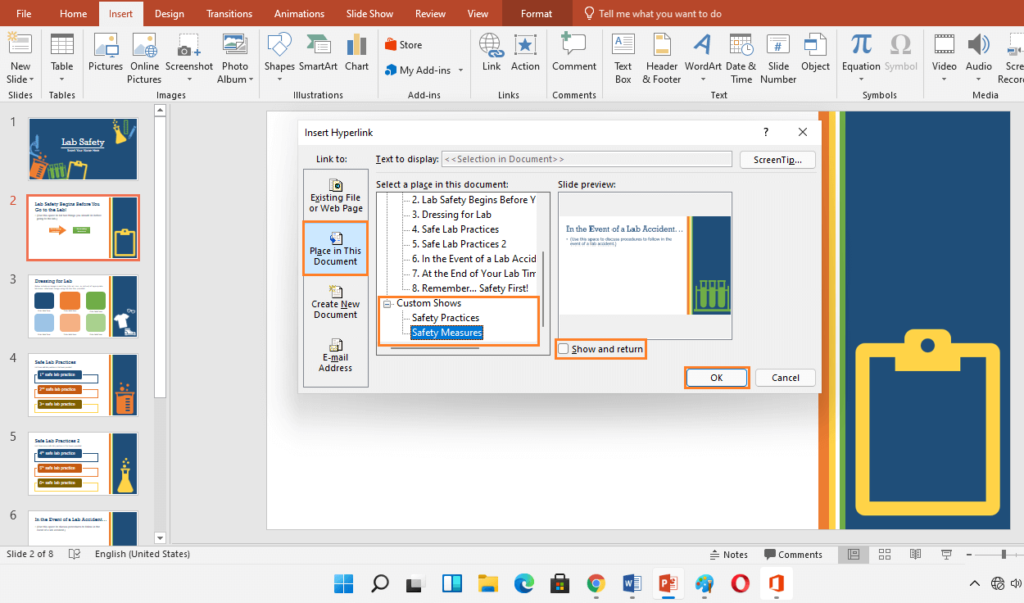Switch to the Transitions tab
1024x603 pixels.
pyautogui.click(x=229, y=13)
